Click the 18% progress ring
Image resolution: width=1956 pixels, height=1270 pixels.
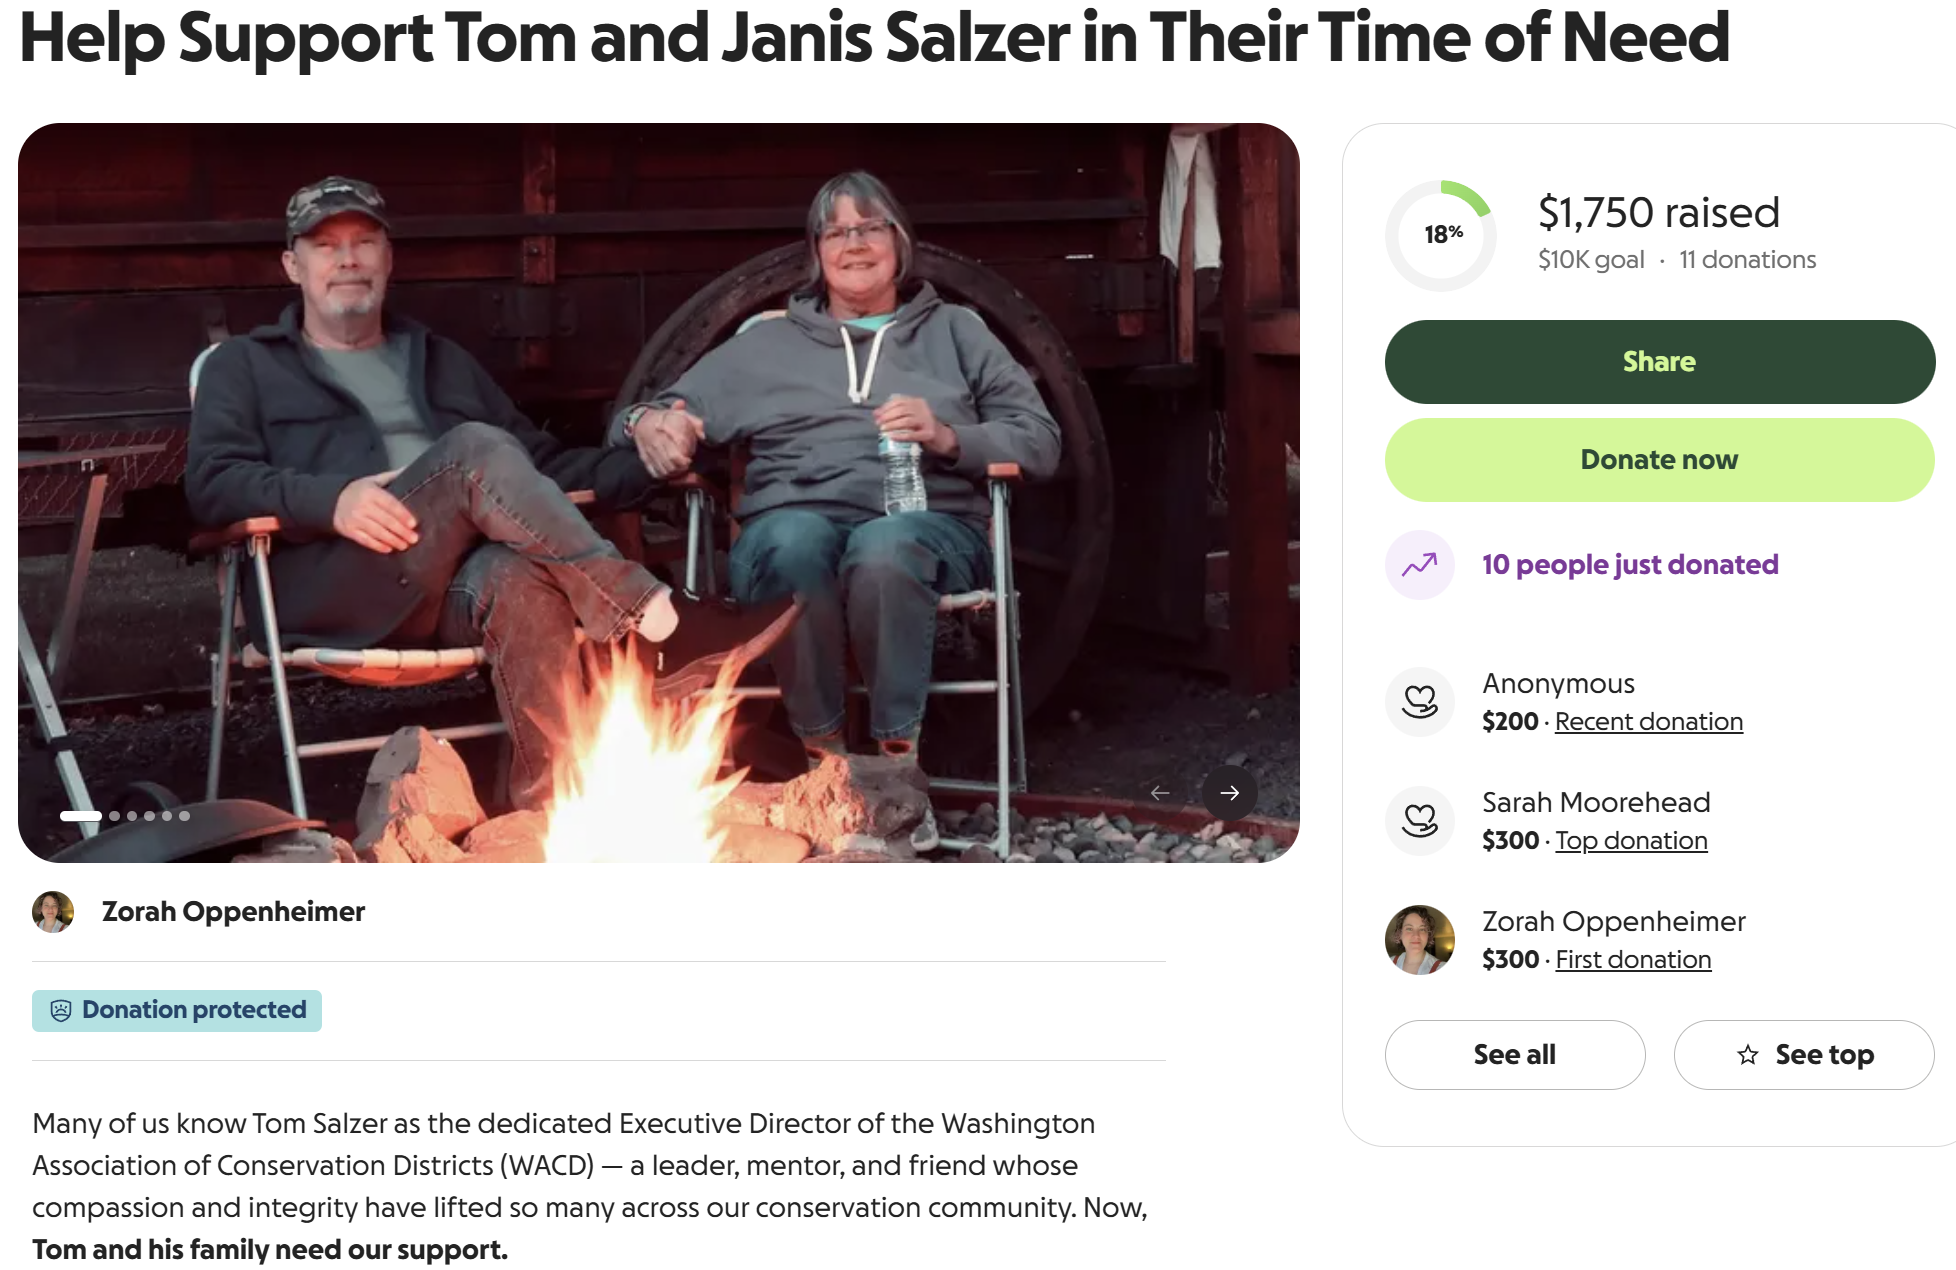1440,233
